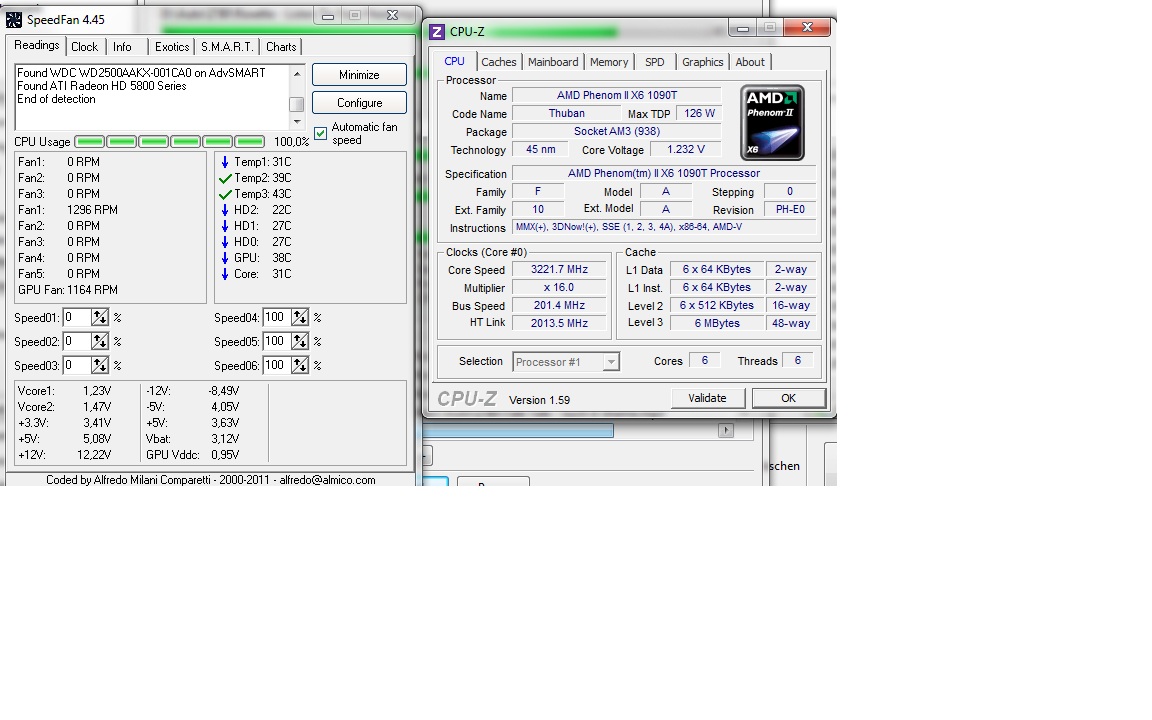The width and height of the screenshot is (1152, 720).
Task: Adjust Speed06 spinner arrows
Action: [x=300, y=365]
